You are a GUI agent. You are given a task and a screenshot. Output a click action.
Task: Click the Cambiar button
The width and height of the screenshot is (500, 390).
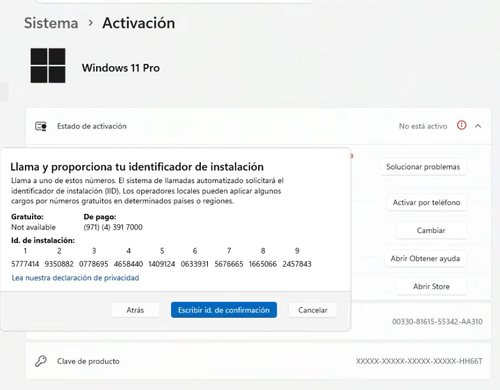(x=431, y=230)
